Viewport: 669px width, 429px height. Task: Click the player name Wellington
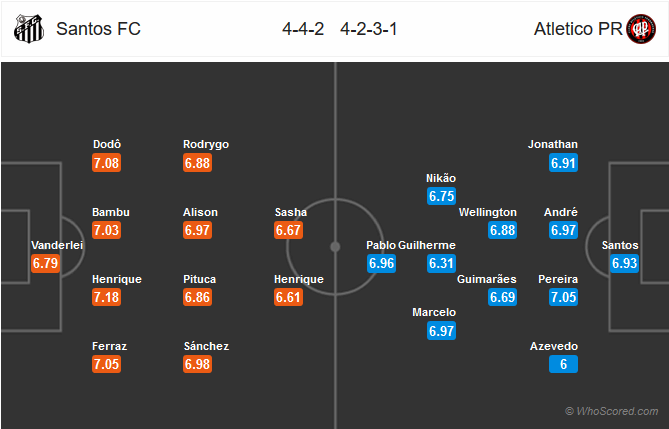click(488, 212)
